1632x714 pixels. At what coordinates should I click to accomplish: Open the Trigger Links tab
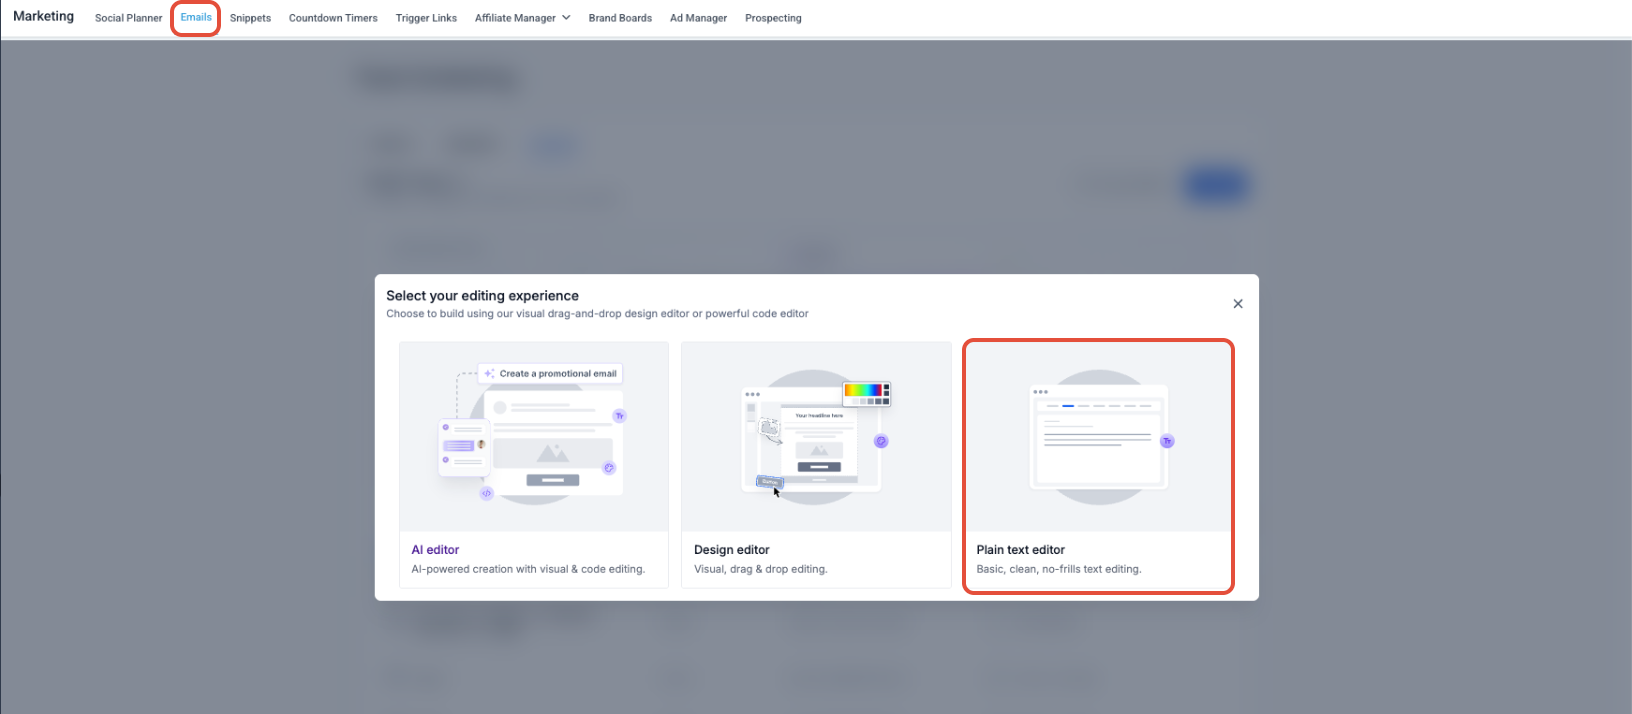point(426,18)
